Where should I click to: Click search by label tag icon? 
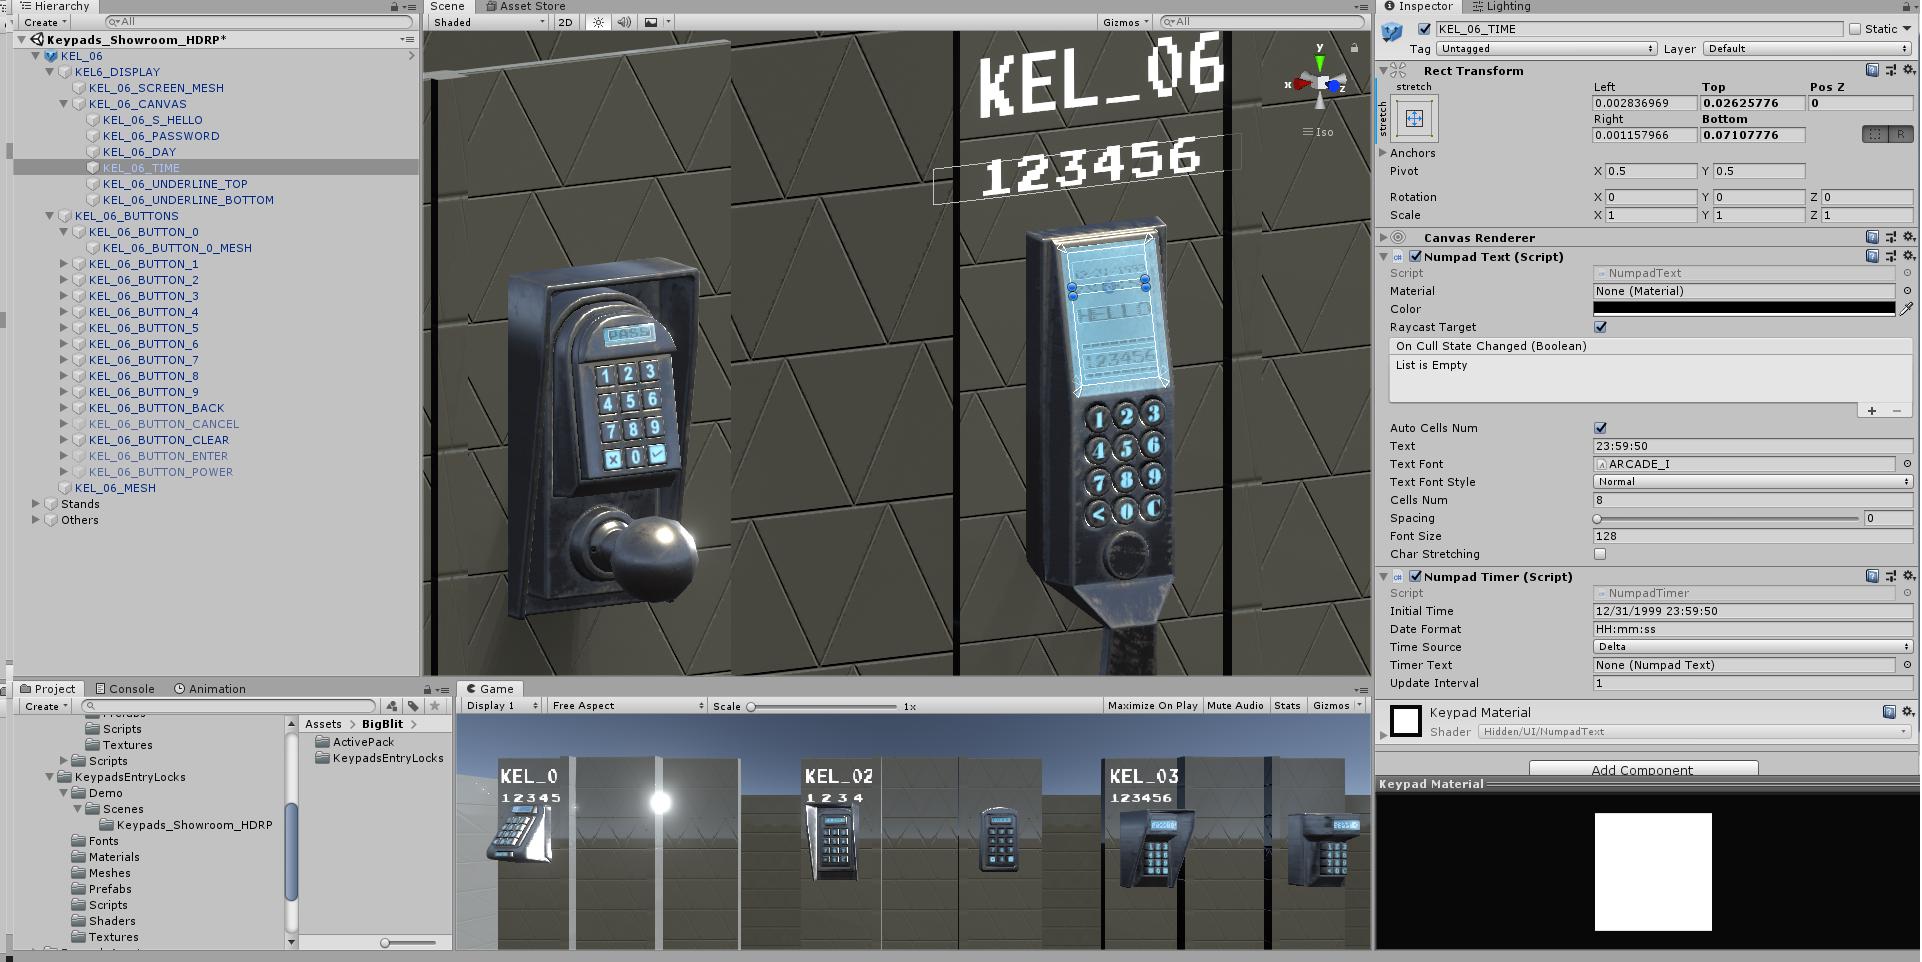pos(413,706)
